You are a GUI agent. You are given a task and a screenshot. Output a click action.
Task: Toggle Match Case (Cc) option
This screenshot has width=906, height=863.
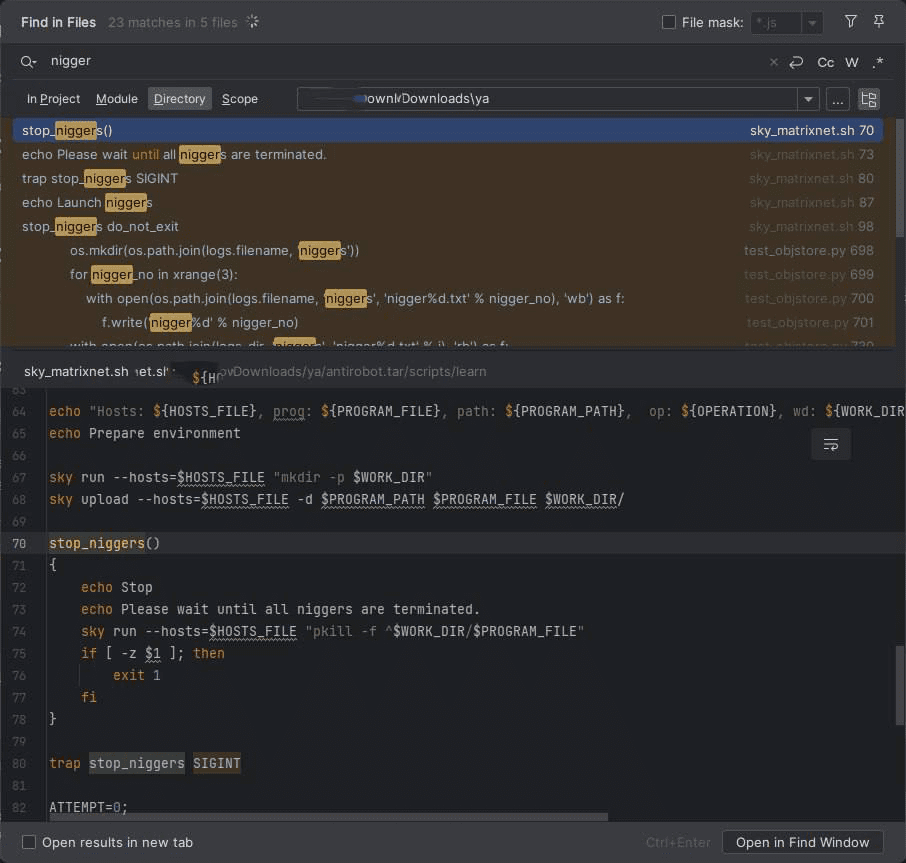tap(825, 62)
